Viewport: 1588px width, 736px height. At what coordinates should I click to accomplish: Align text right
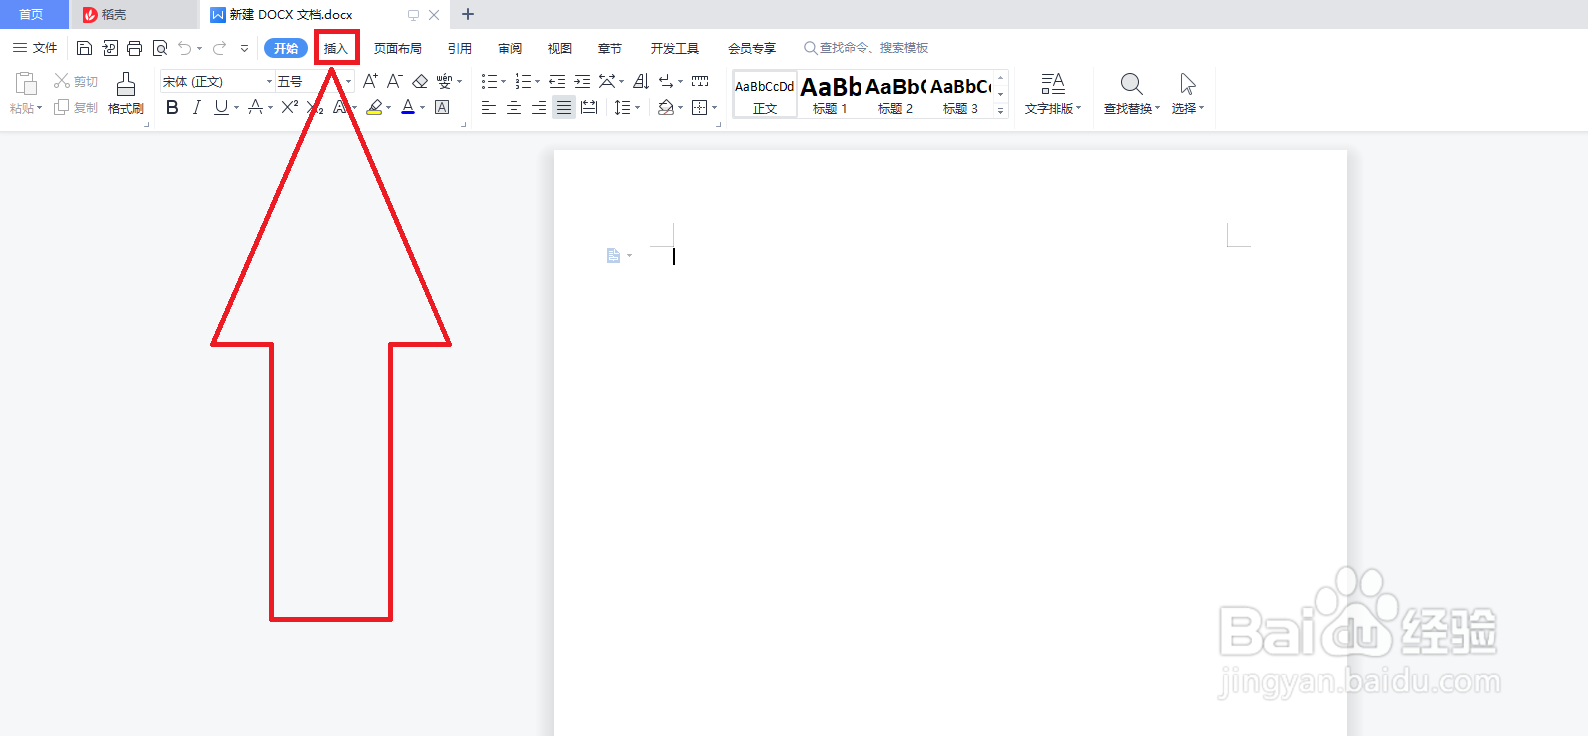[x=539, y=107]
